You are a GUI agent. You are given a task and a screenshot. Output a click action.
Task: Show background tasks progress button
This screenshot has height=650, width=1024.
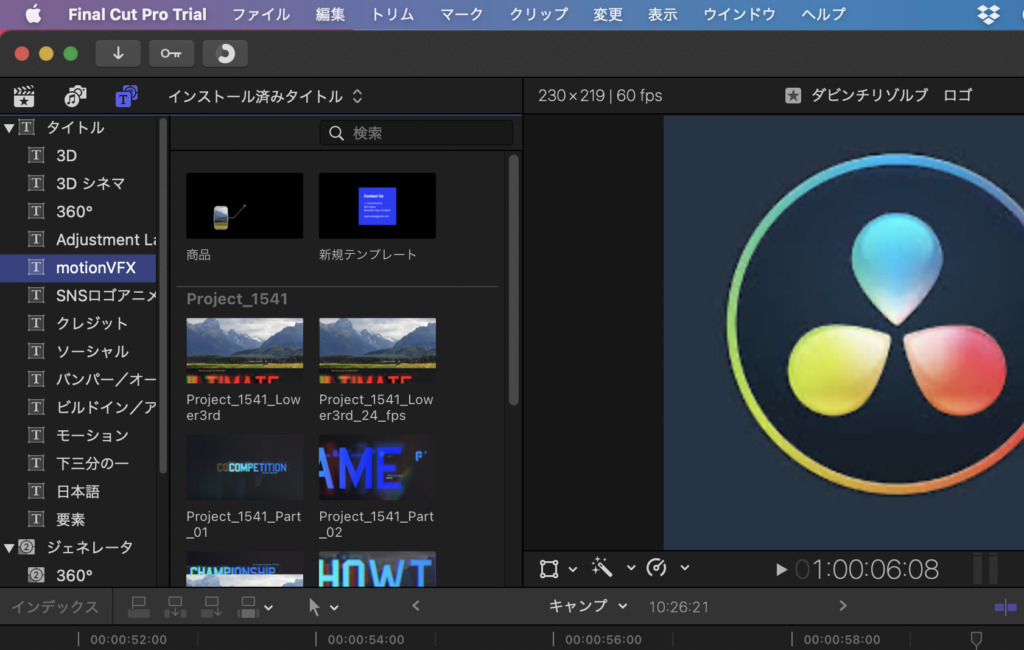tap(225, 54)
